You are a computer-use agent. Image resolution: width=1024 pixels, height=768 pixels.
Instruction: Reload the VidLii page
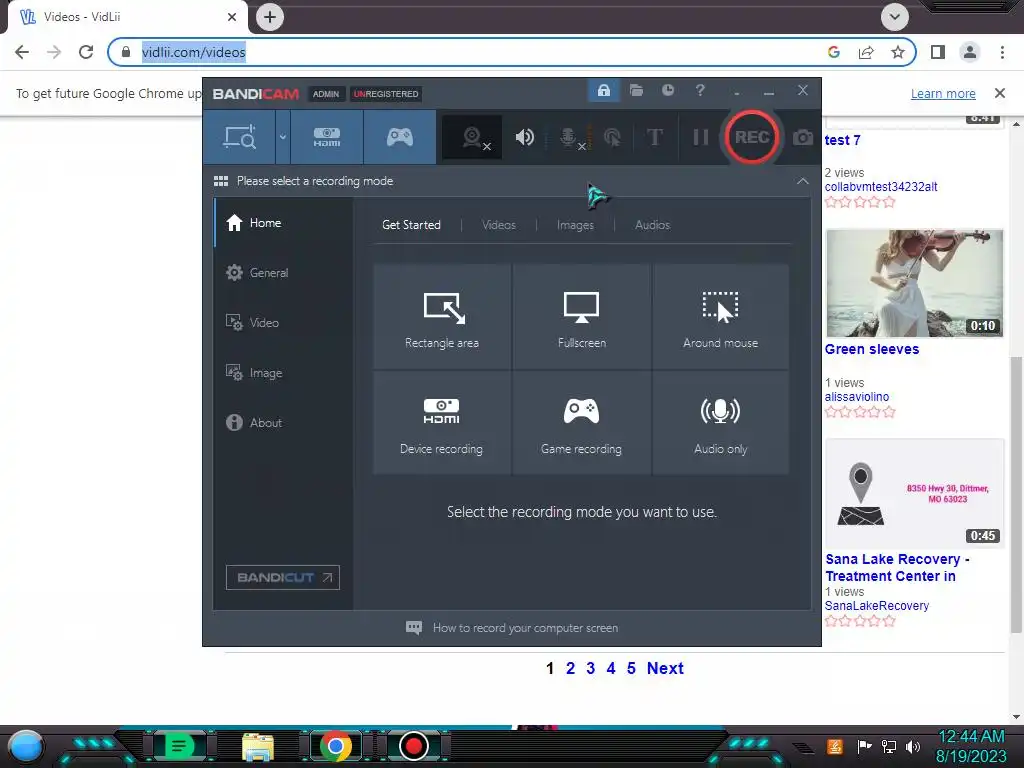coord(86,52)
